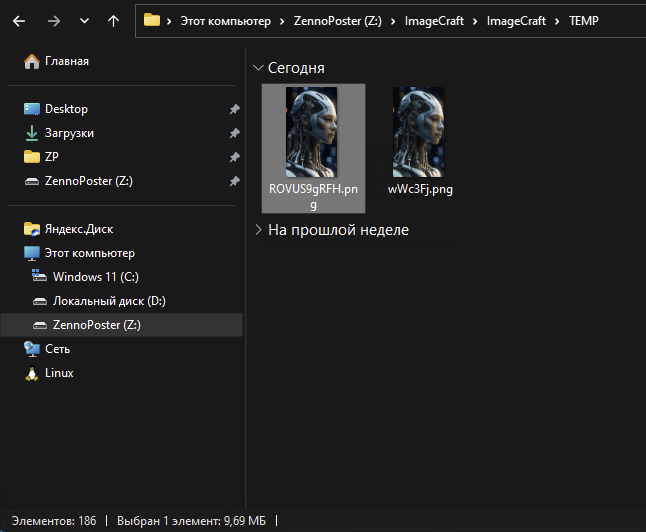Open Главная in the navigation pane
This screenshot has height=532, width=646.
pyautogui.click(x=66, y=61)
